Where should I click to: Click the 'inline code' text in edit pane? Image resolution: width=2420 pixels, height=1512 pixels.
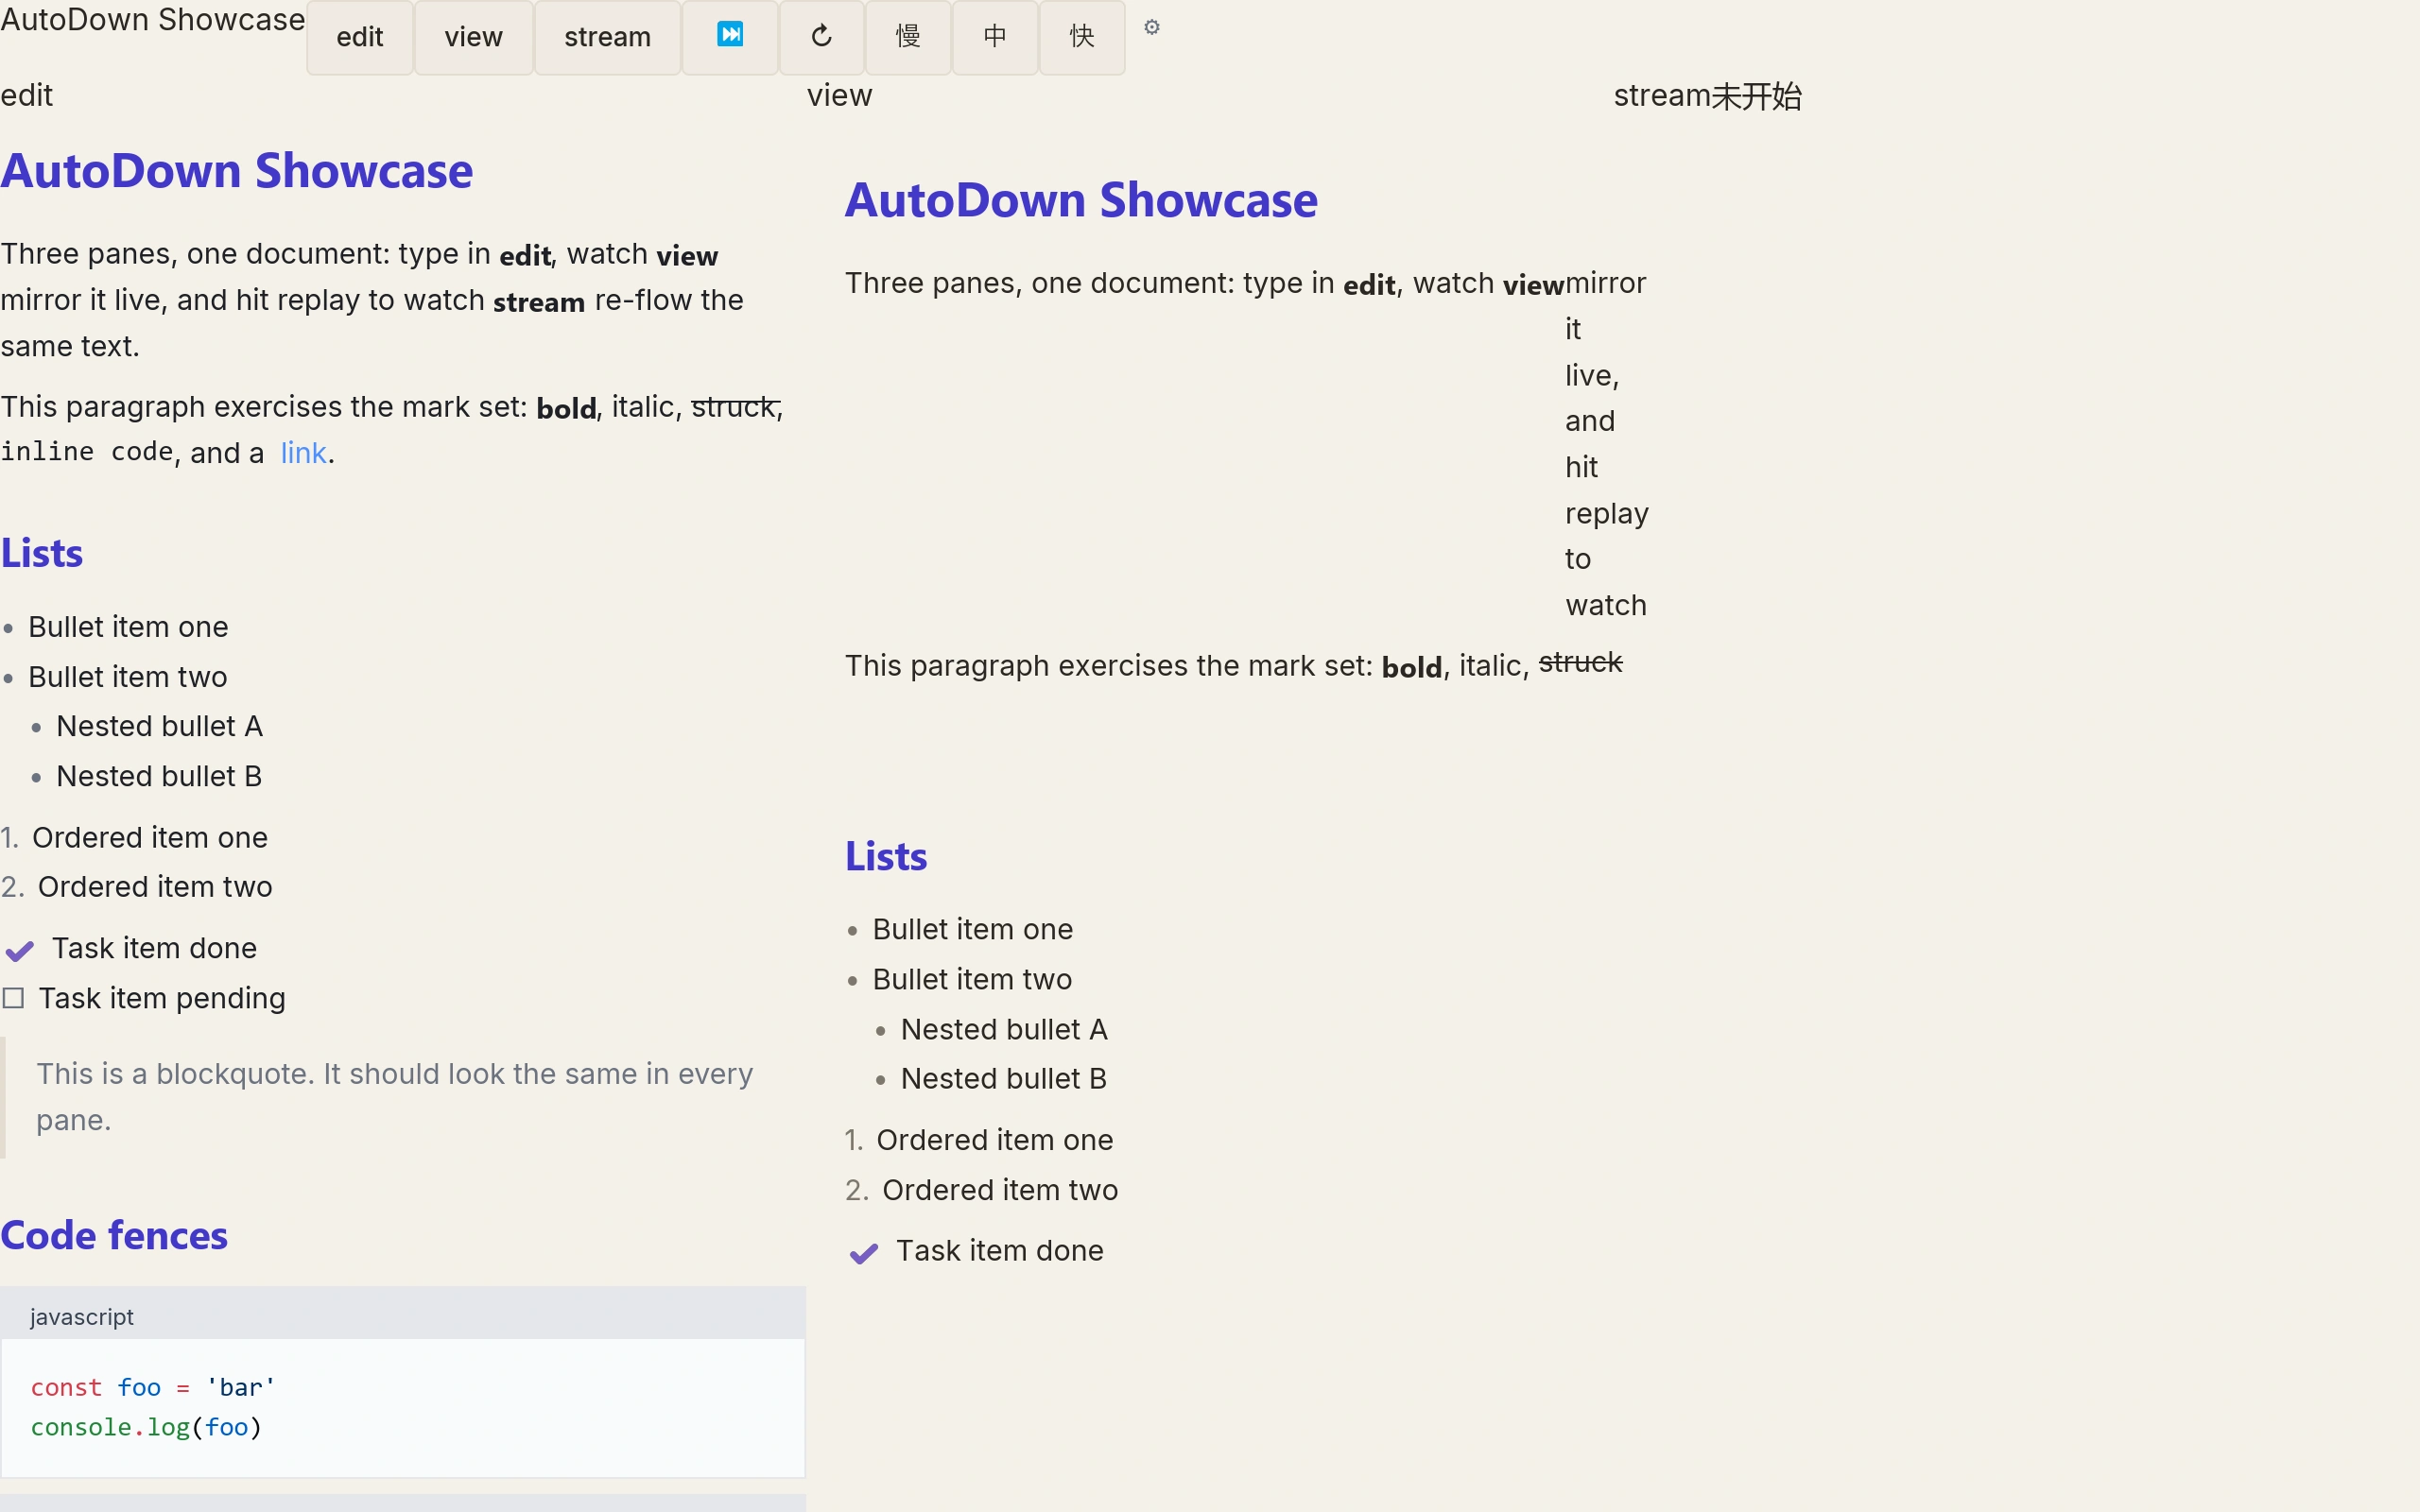(87, 452)
